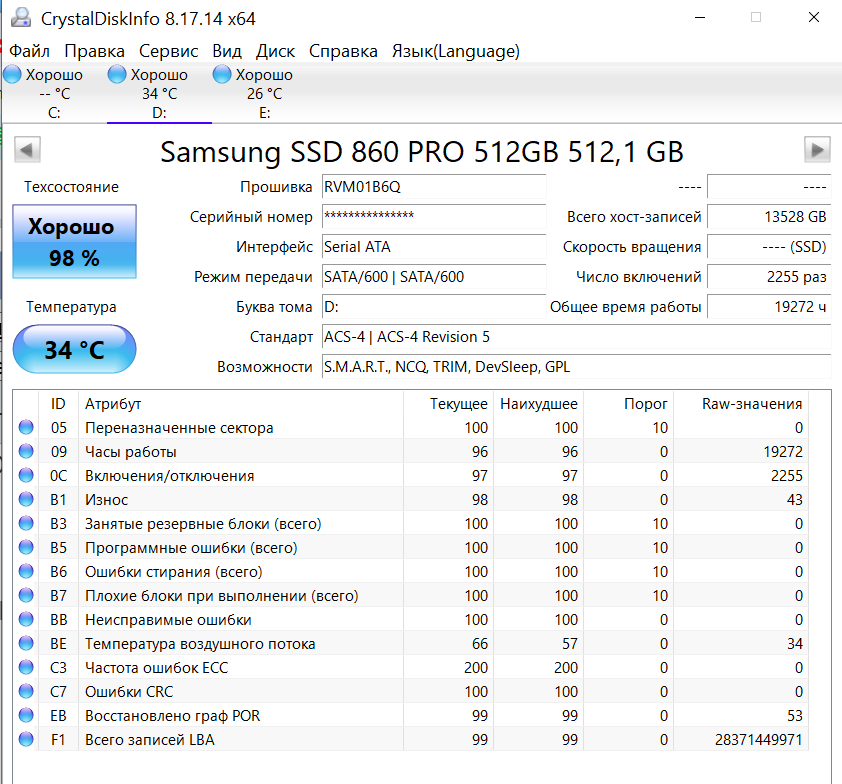Click status orb for disk E:
The width and height of the screenshot is (842, 784).
pos(223,75)
